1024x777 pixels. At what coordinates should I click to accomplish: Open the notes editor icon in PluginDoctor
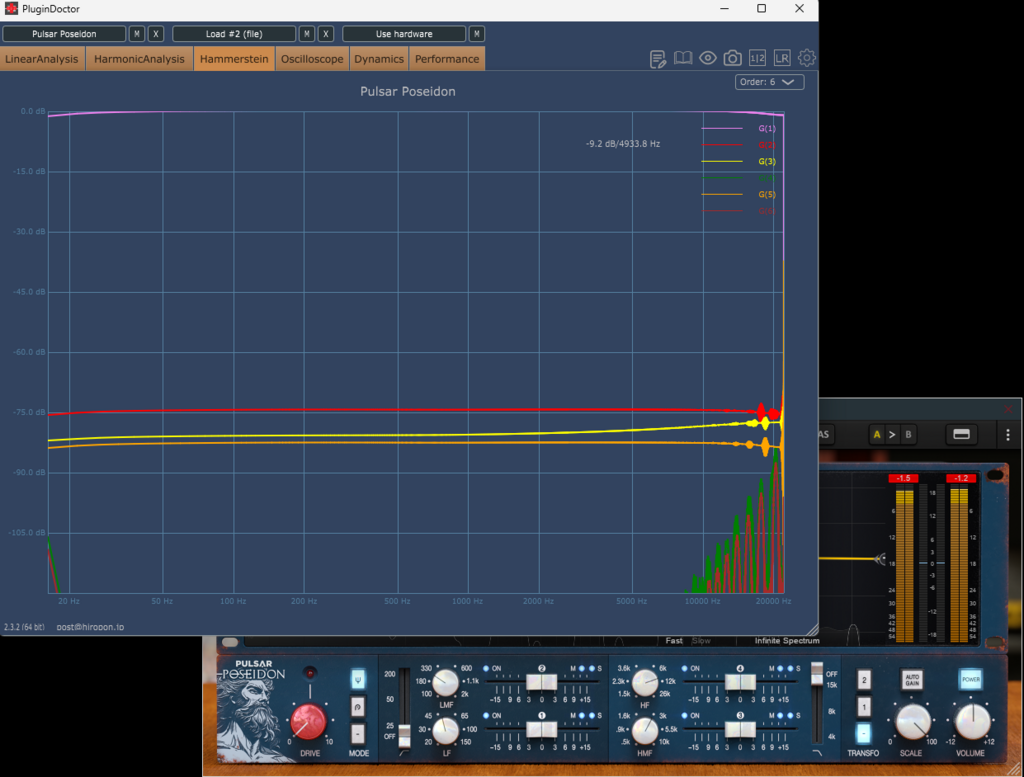coord(658,59)
